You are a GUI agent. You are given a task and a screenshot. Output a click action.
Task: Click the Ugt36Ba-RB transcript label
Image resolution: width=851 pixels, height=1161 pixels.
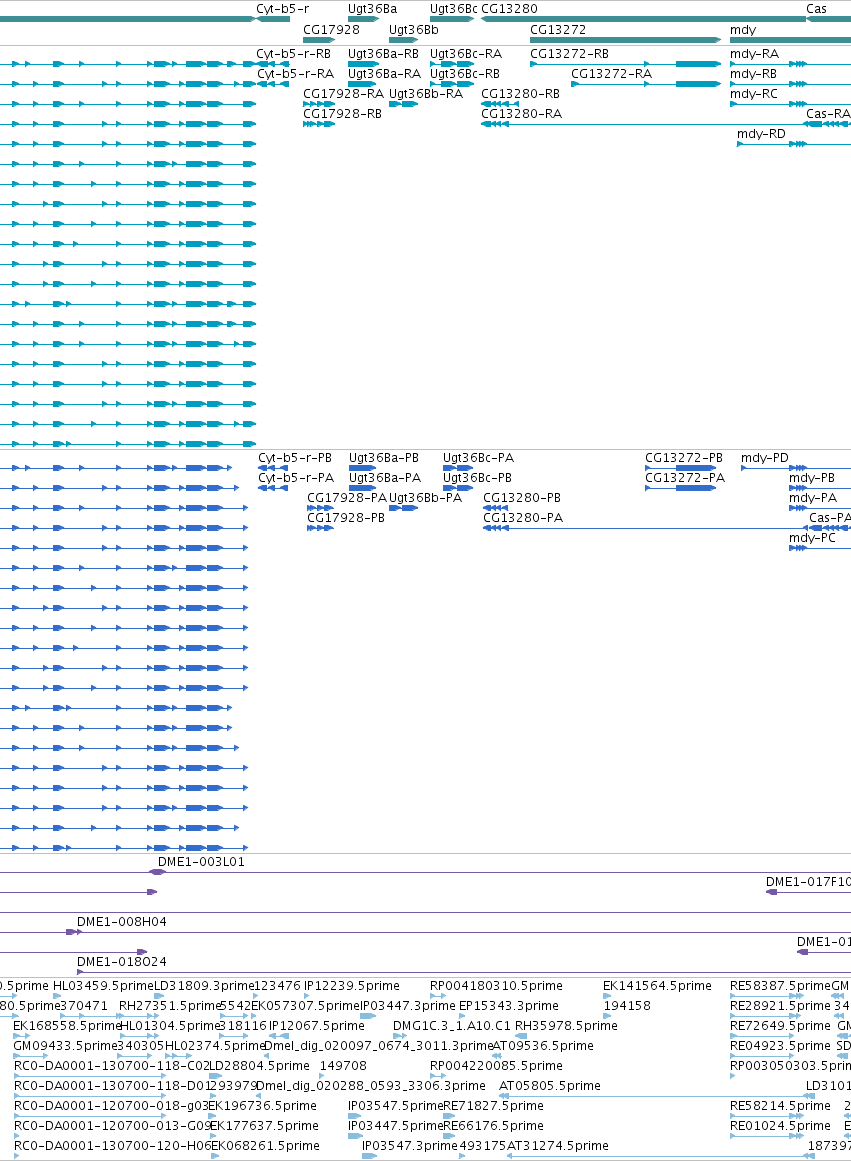383,54
